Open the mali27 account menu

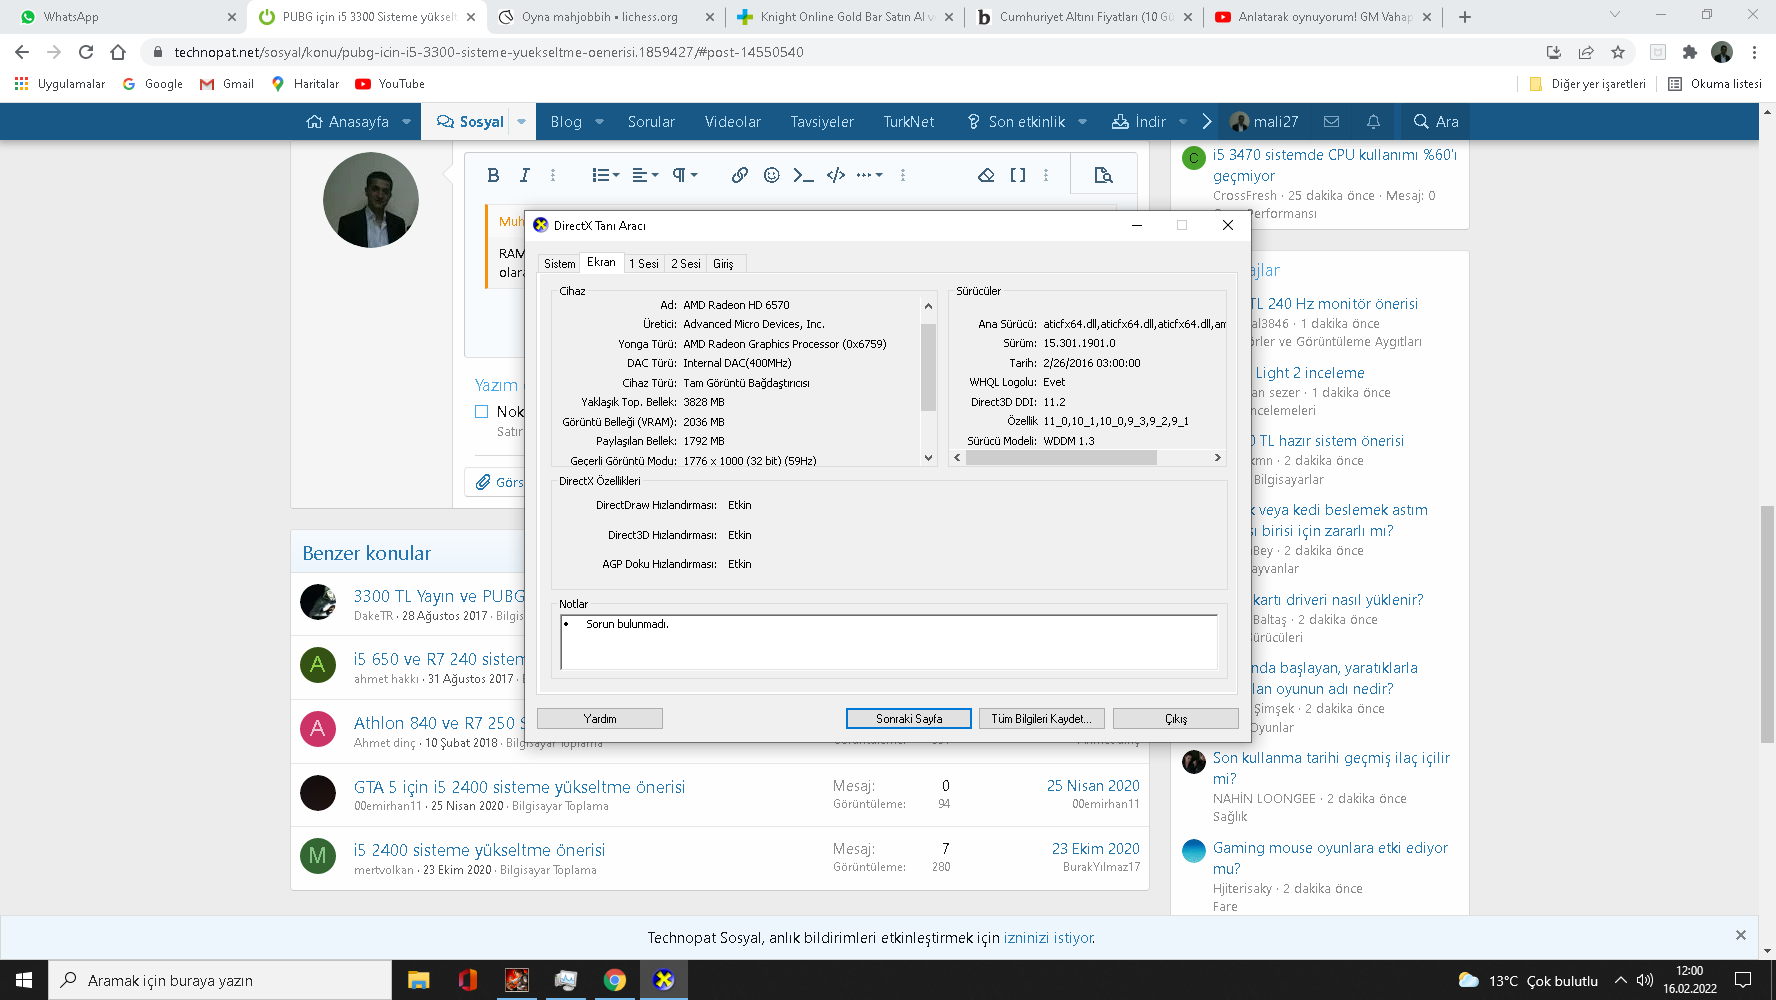pyautogui.click(x=1264, y=122)
